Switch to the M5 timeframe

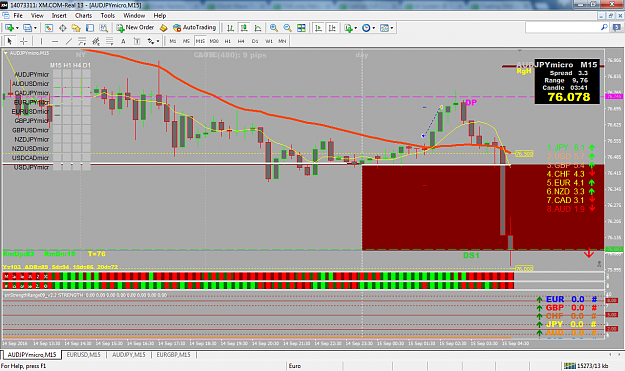[187, 41]
